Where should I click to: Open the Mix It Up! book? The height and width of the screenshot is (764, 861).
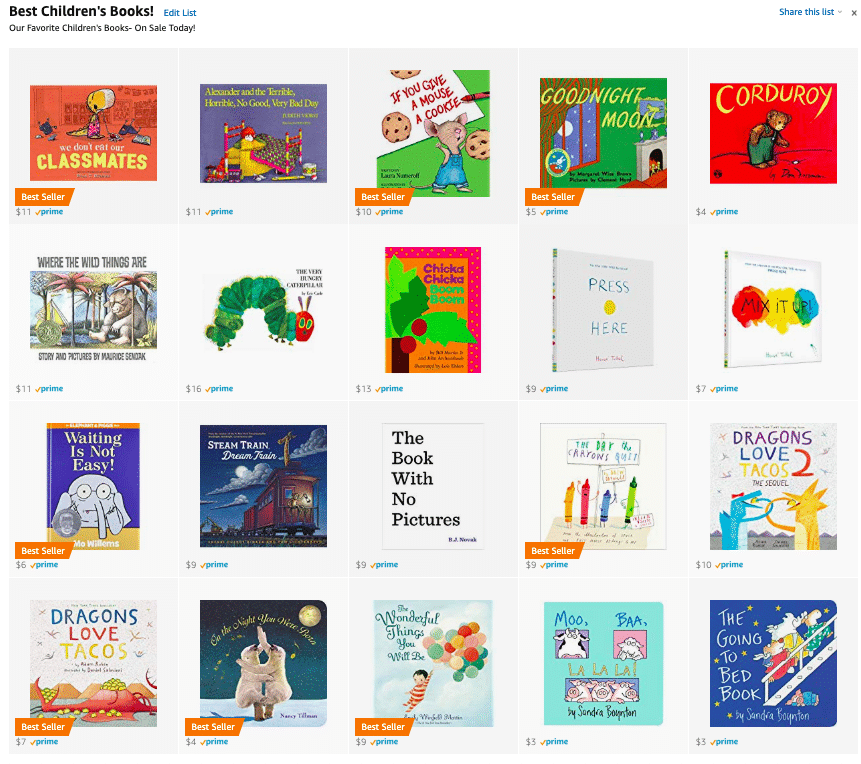click(773, 309)
